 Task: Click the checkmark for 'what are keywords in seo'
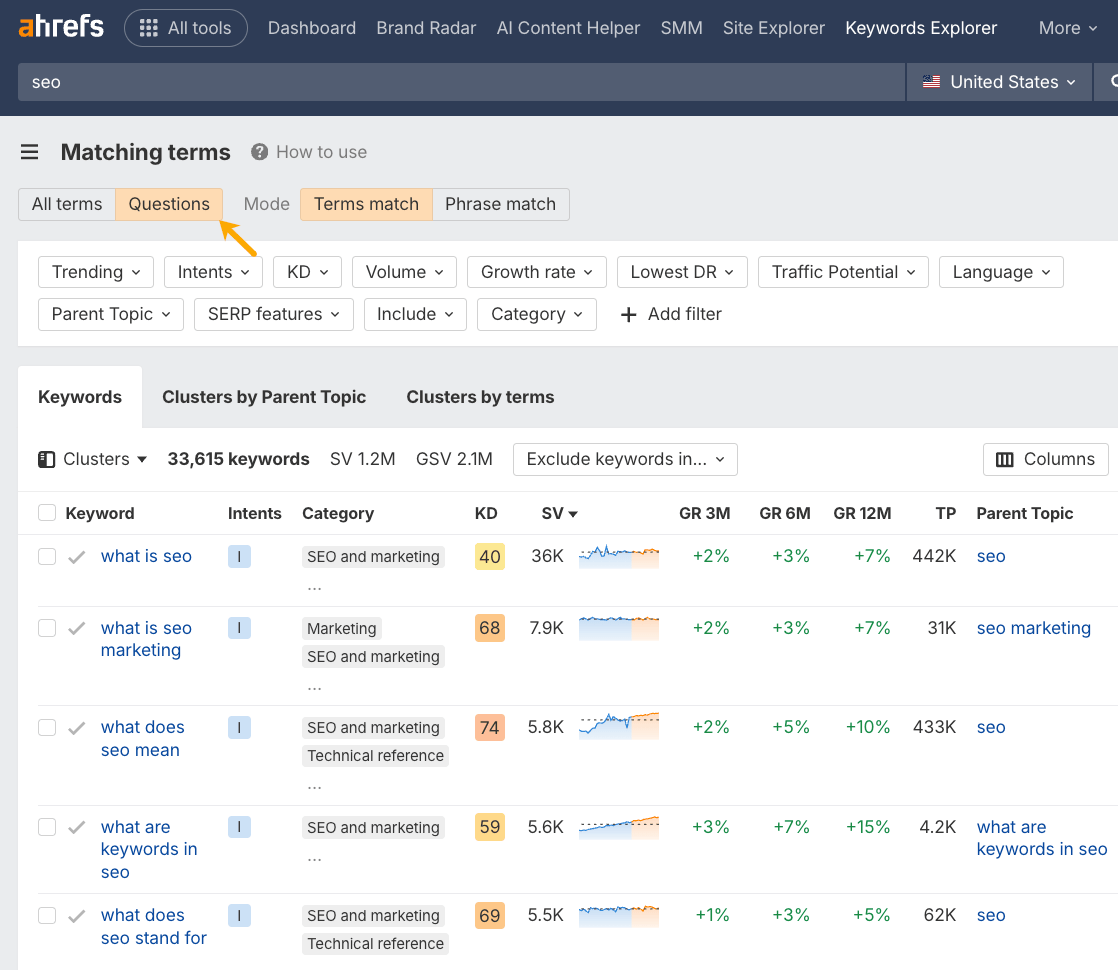(76, 827)
